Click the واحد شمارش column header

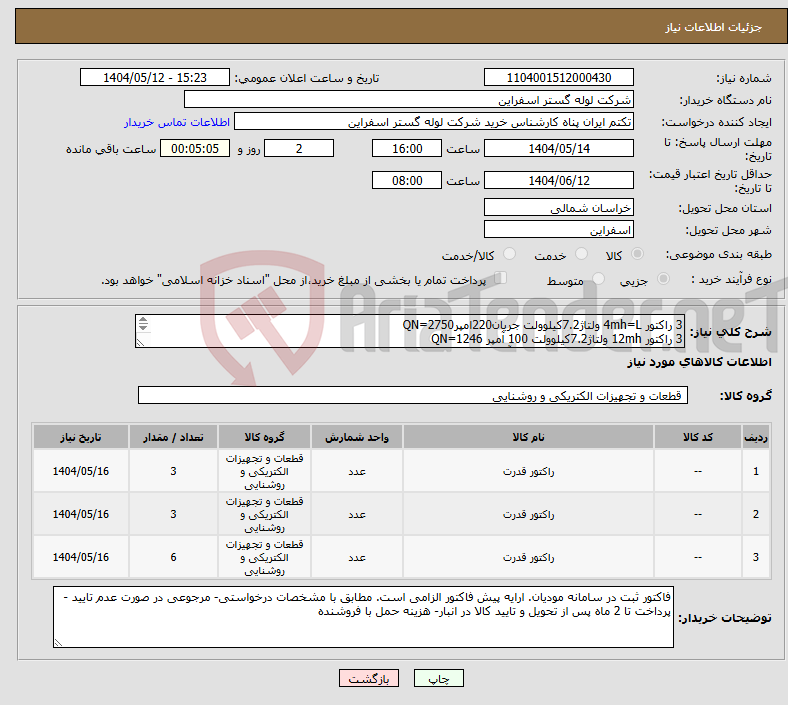(x=357, y=437)
